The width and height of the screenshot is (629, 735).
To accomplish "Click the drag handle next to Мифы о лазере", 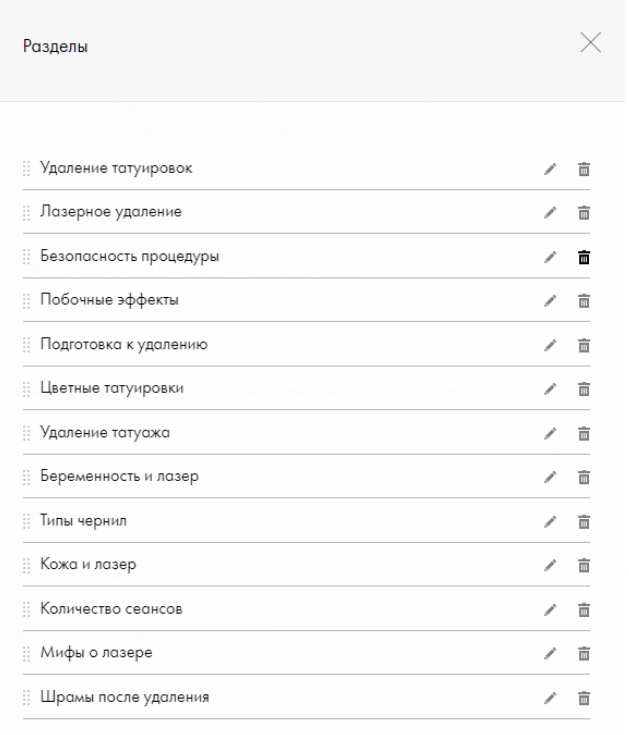I will (x=27, y=653).
